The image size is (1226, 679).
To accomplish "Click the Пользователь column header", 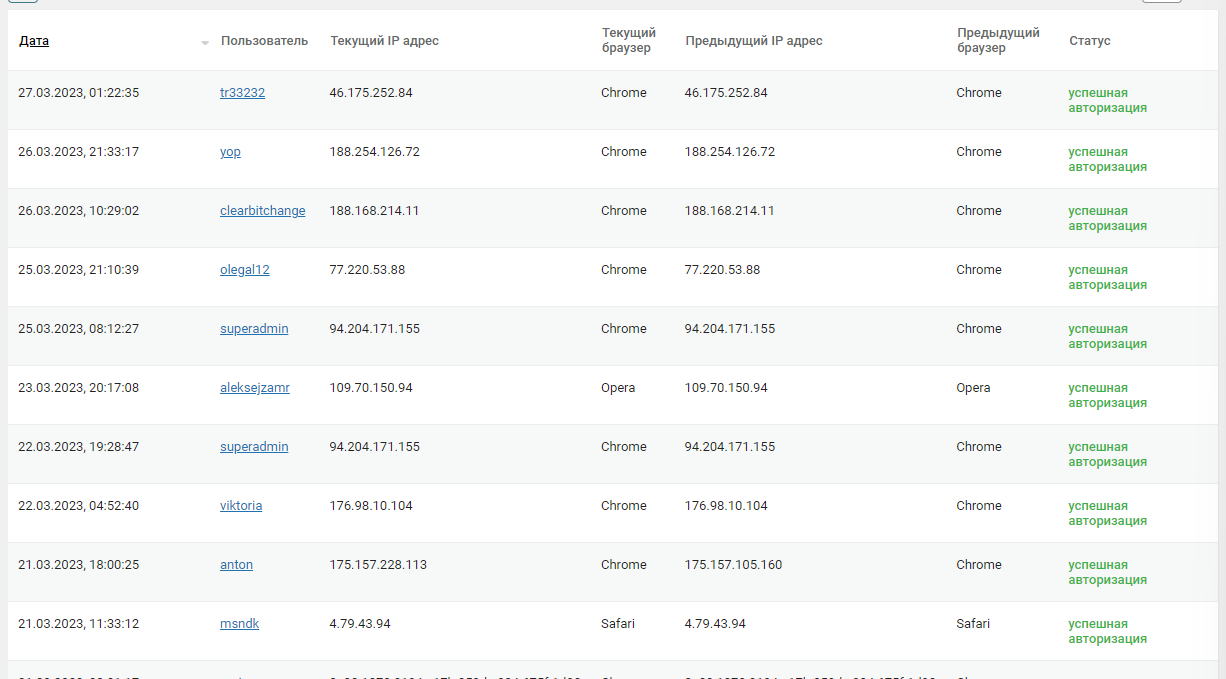I will click(x=264, y=41).
